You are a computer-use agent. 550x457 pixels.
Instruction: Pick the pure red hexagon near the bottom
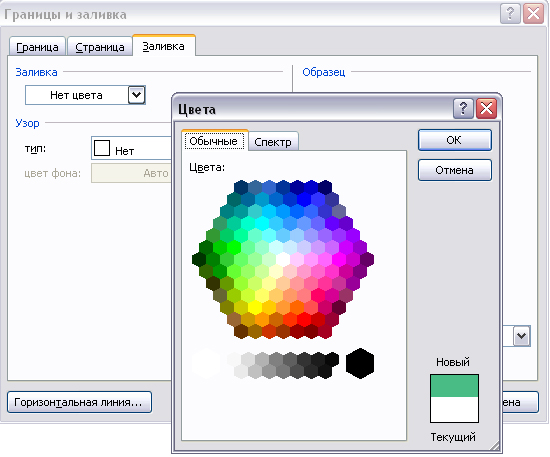[304, 319]
